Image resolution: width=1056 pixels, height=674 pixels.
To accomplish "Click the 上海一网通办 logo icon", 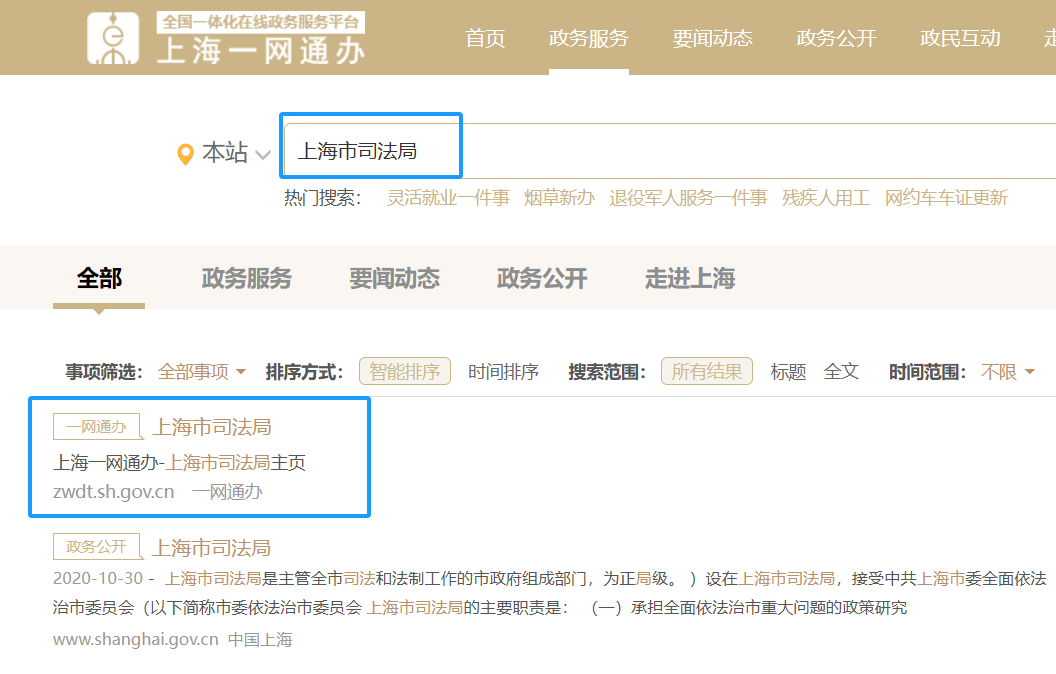I will click(x=113, y=39).
